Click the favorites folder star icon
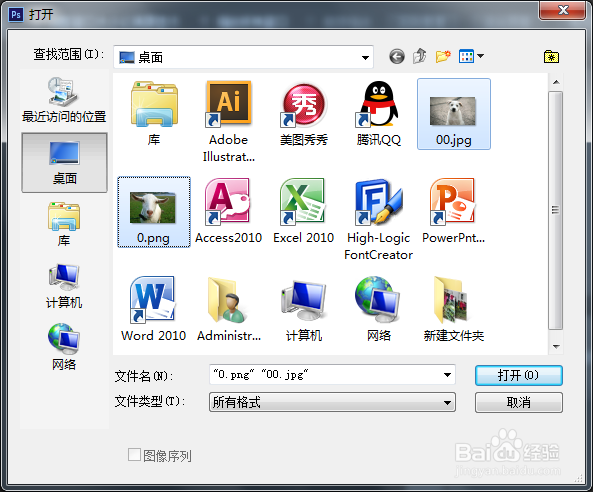 [551, 57]
